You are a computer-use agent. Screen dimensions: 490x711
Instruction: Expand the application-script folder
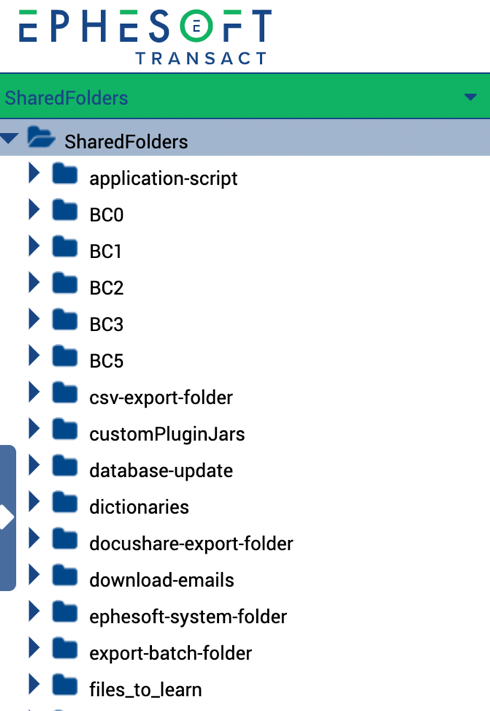coord(34,173)
